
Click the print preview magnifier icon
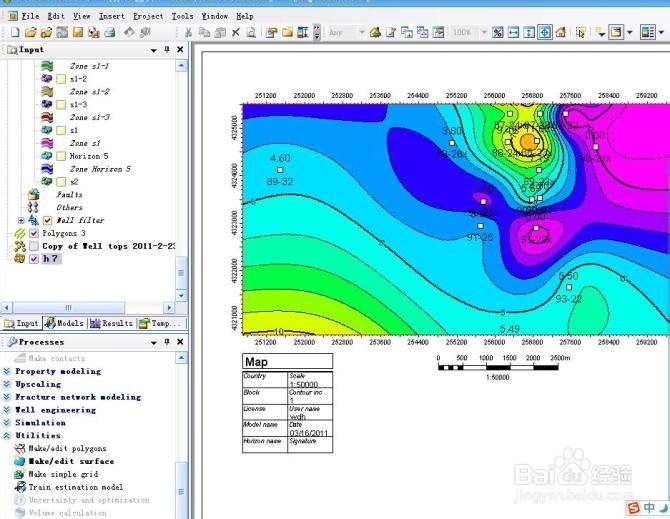point(251,32)
